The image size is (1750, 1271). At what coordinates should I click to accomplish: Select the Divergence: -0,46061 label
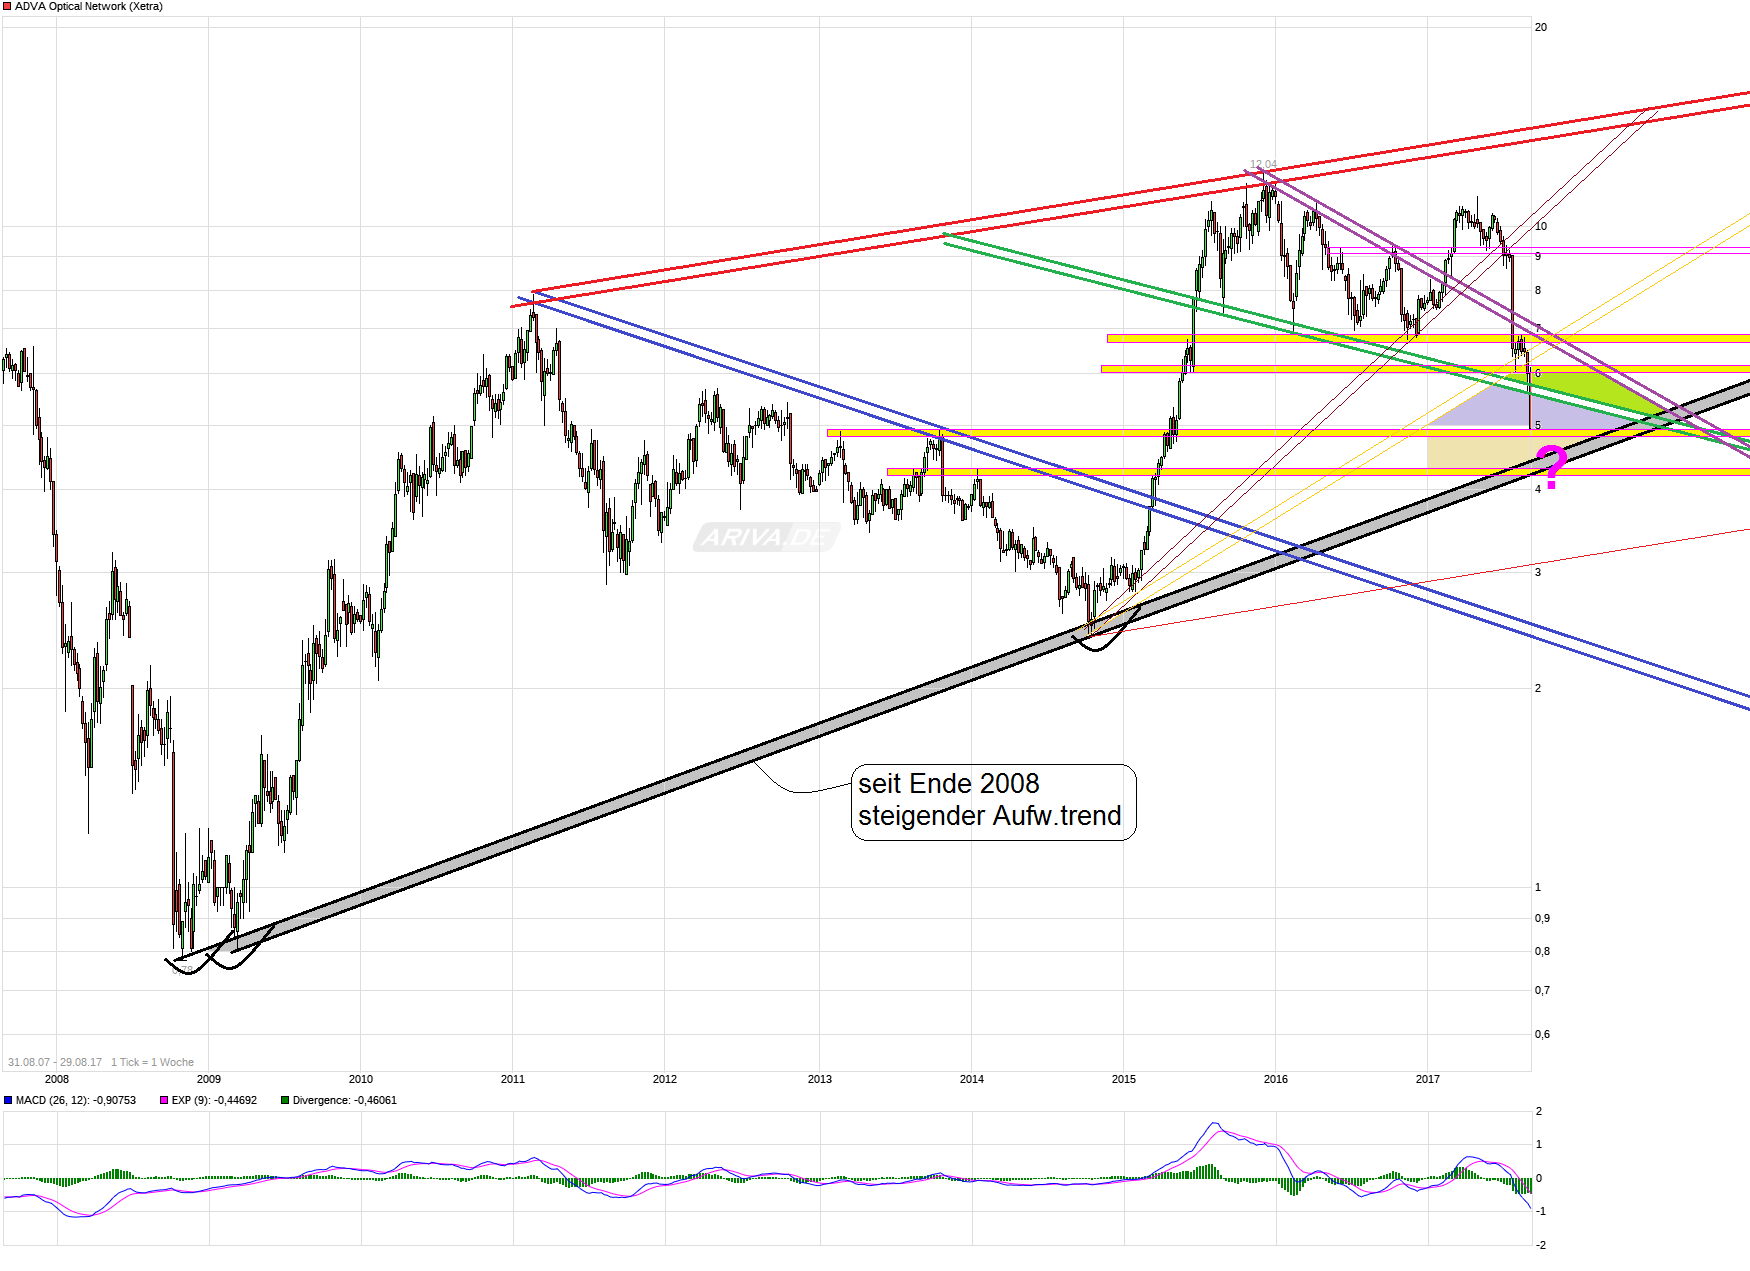[x=345, y=1100]
